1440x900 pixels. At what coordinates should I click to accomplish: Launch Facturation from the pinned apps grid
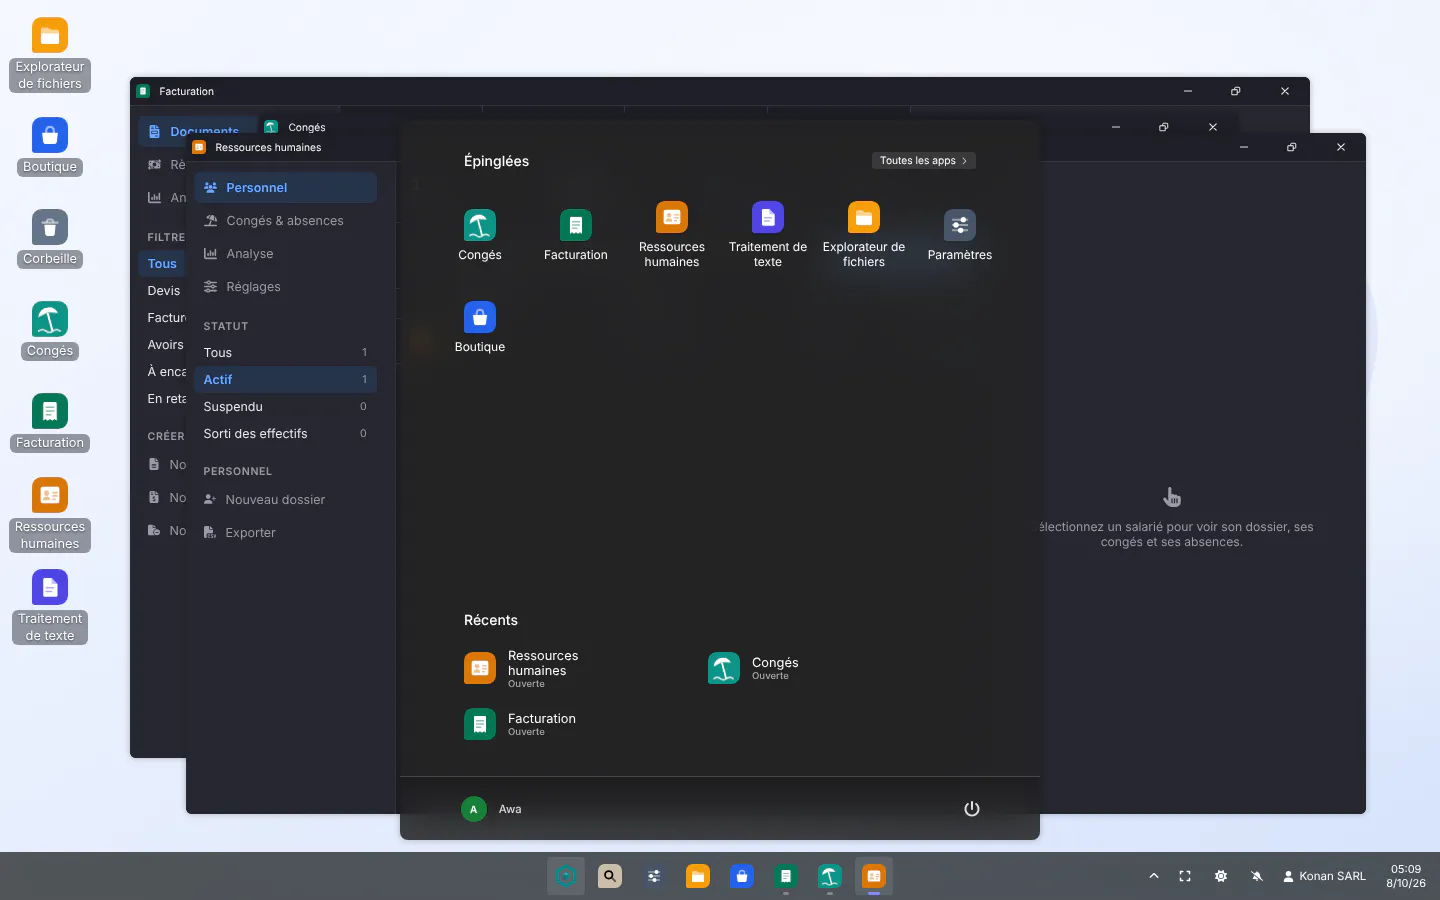coord(576,236)
